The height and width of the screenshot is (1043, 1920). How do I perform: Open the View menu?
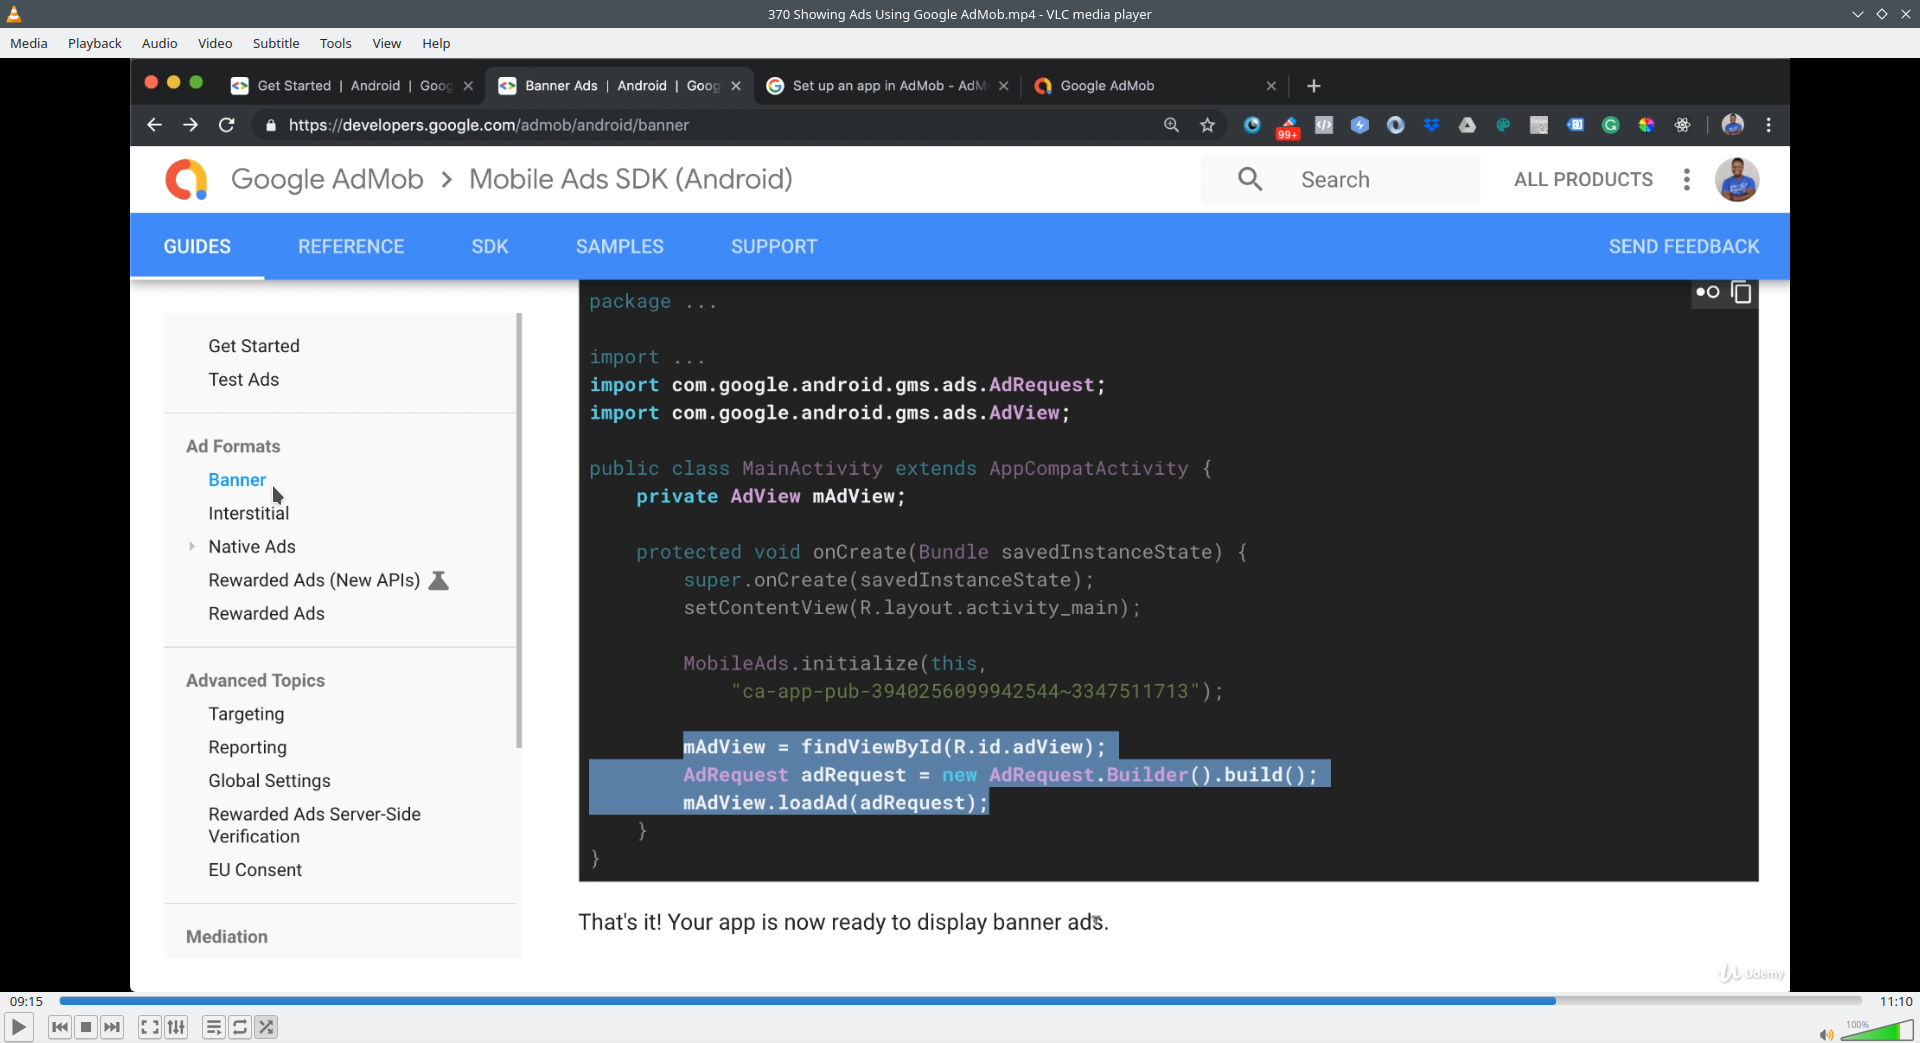coord(387,43)
